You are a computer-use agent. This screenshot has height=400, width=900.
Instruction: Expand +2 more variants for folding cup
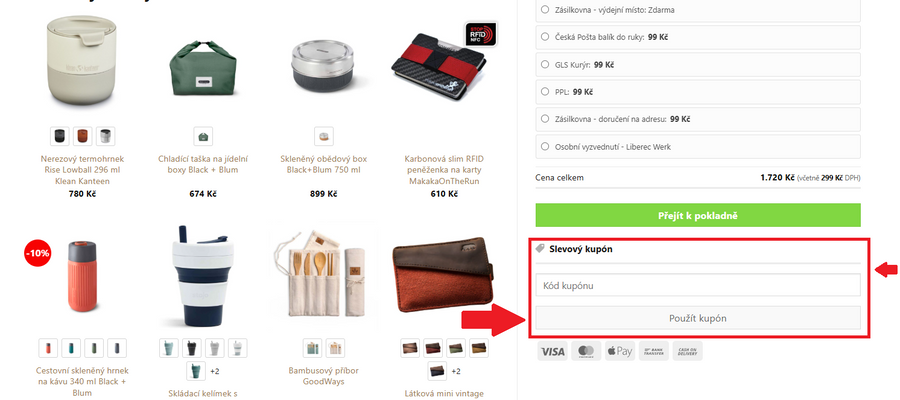click(215, 371)
